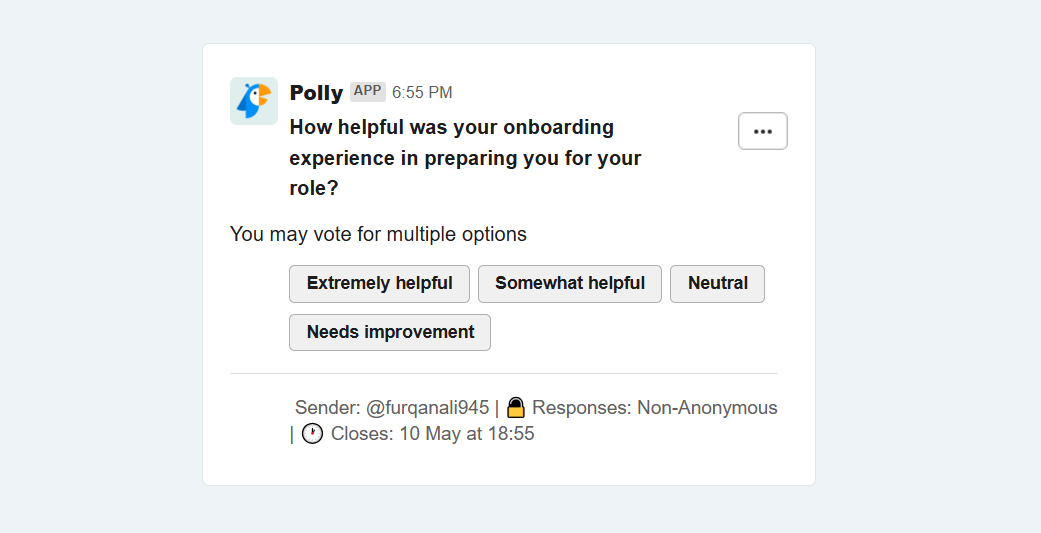Screen dimensions: 1041x533
Task: Click the clock icon beside Closes
Action: (313, 433)
